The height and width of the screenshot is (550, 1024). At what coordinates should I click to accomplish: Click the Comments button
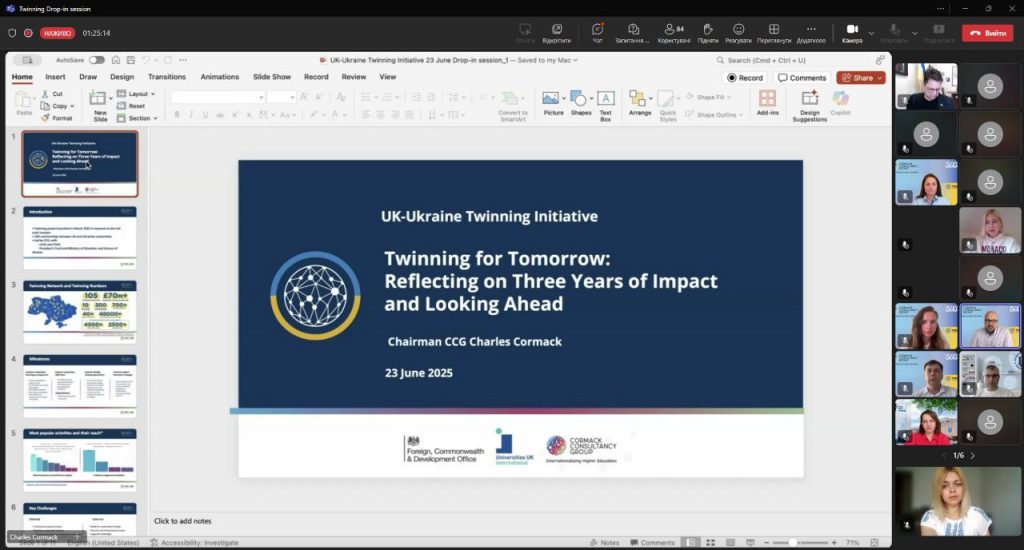coord(802,77)
